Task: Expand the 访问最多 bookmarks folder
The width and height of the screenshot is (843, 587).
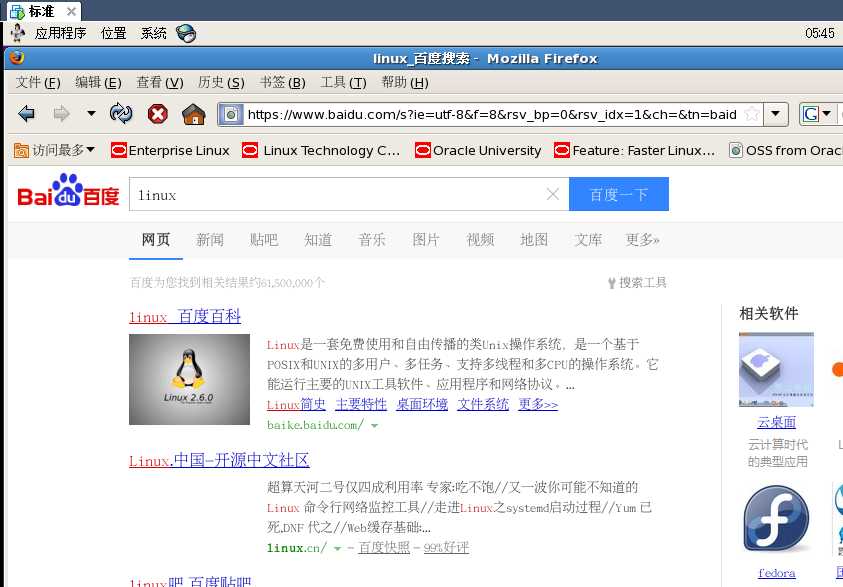Action: 54,151
